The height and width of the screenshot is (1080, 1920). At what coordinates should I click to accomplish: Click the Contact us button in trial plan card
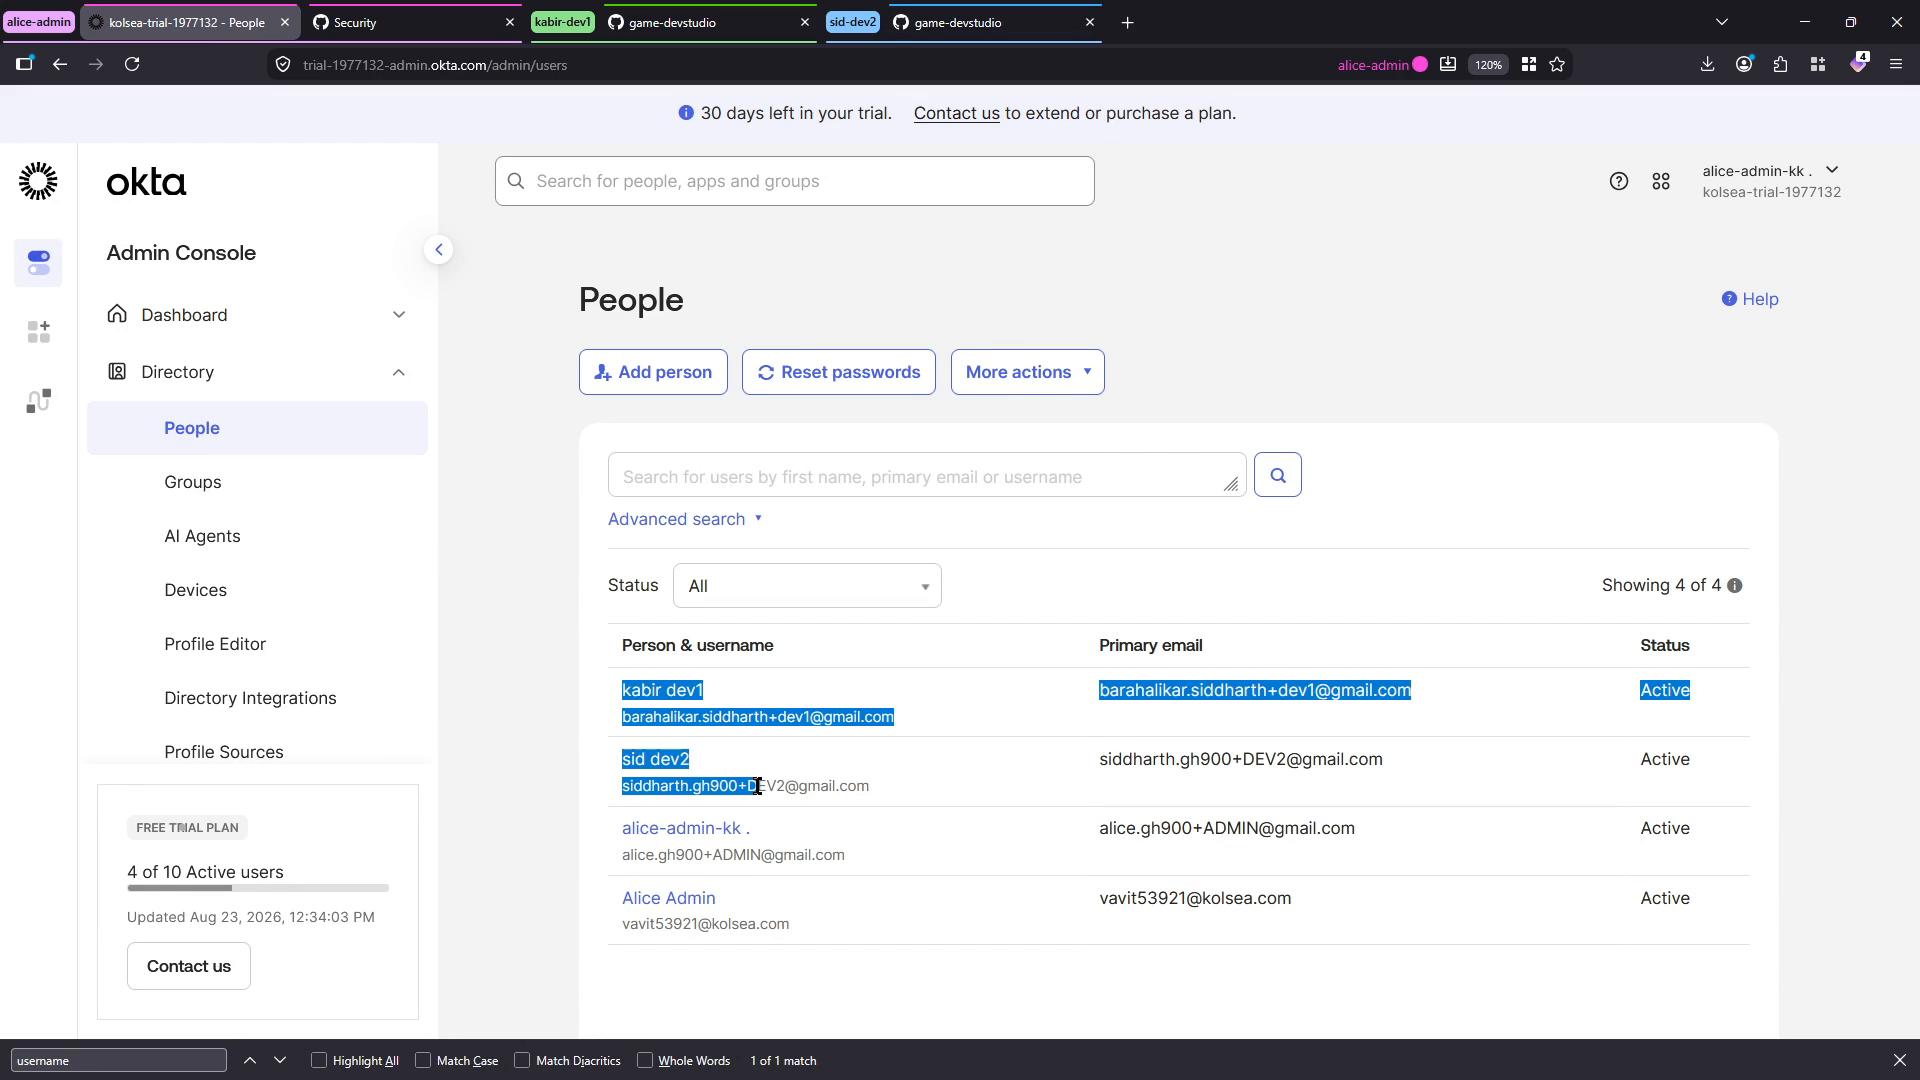coord(188,966)
